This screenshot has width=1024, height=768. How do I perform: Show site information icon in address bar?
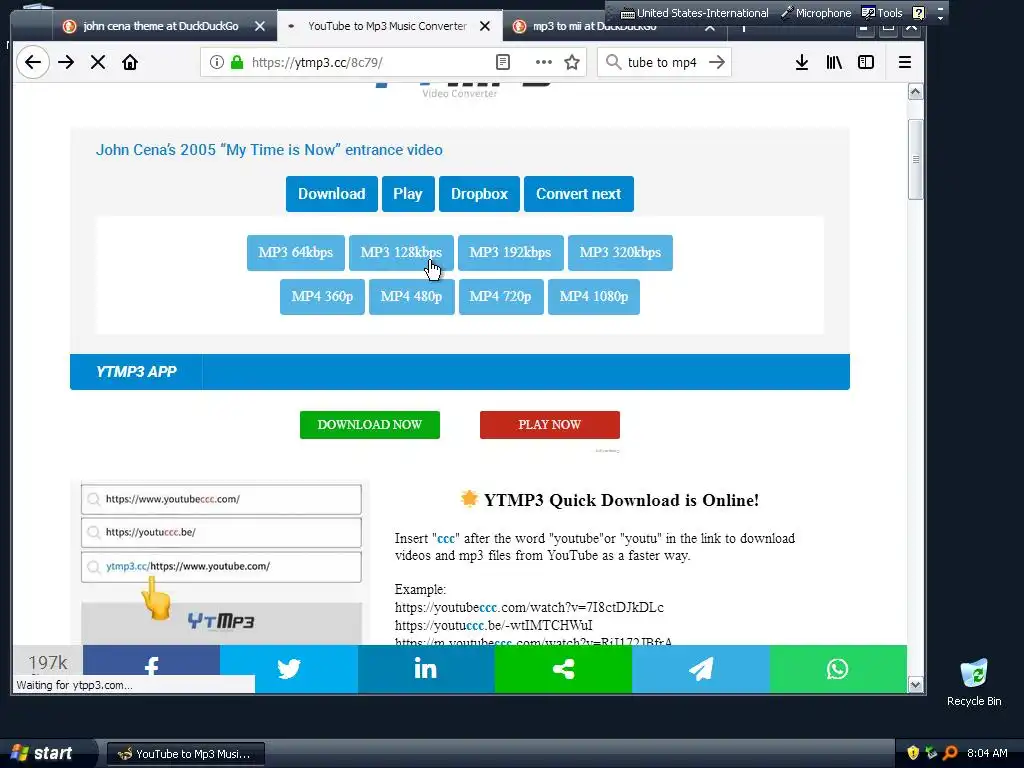[x=217, y=62]
